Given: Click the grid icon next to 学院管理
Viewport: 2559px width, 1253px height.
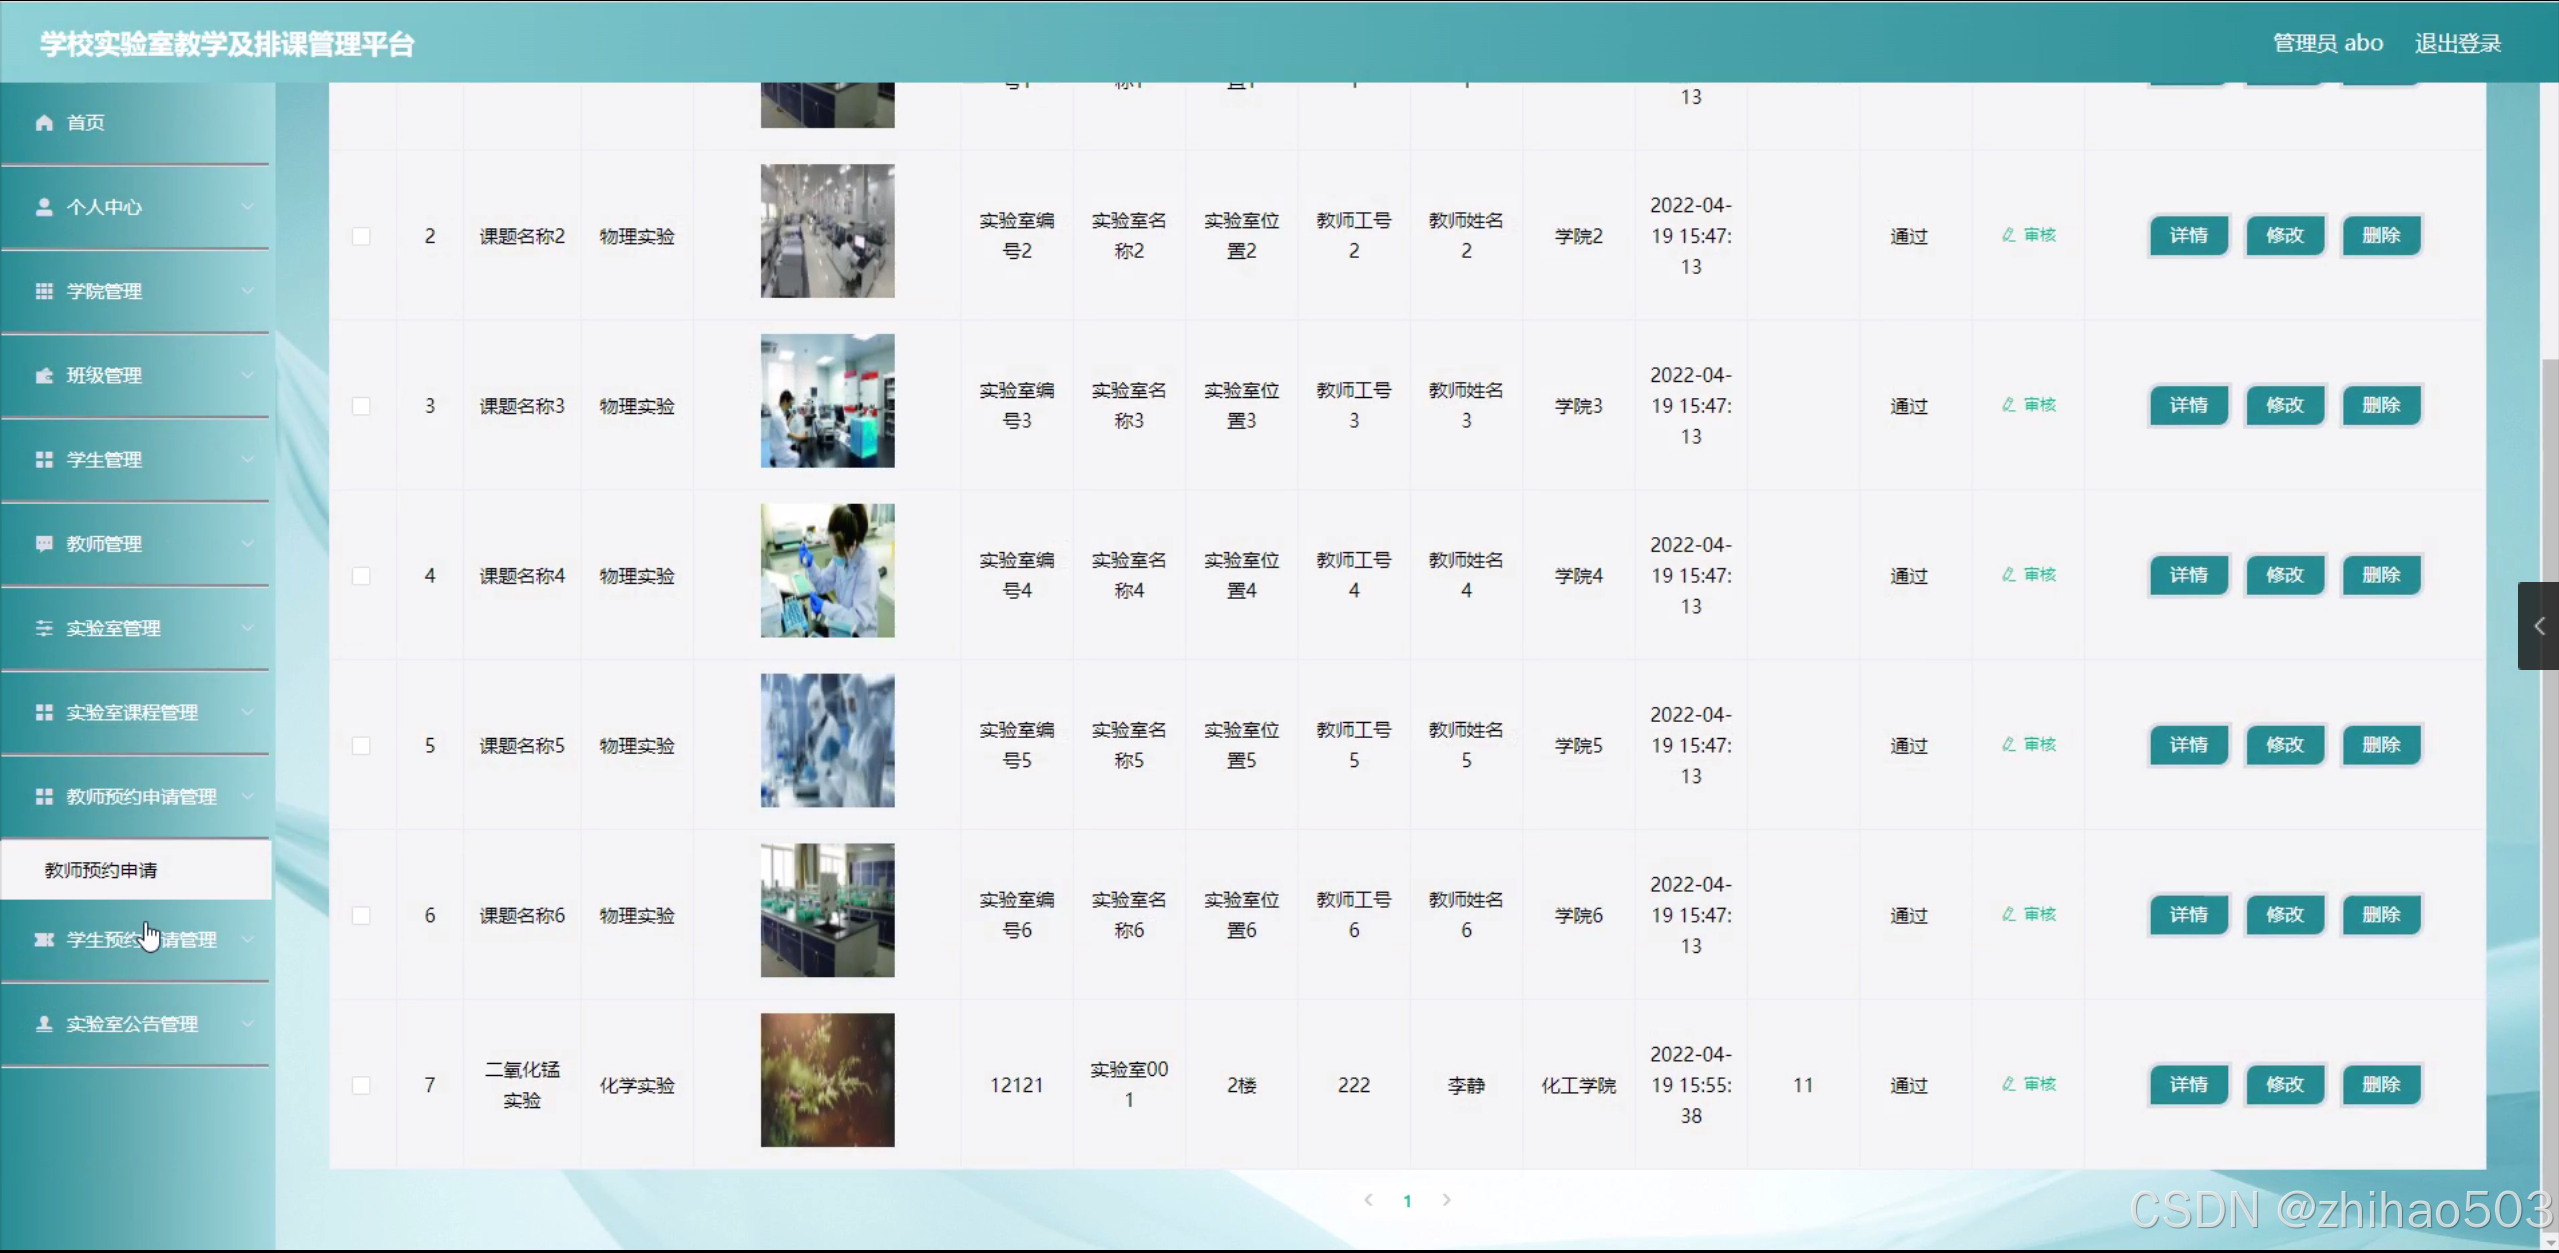Looking at the screenshot, I should click(x=44, y=291).
